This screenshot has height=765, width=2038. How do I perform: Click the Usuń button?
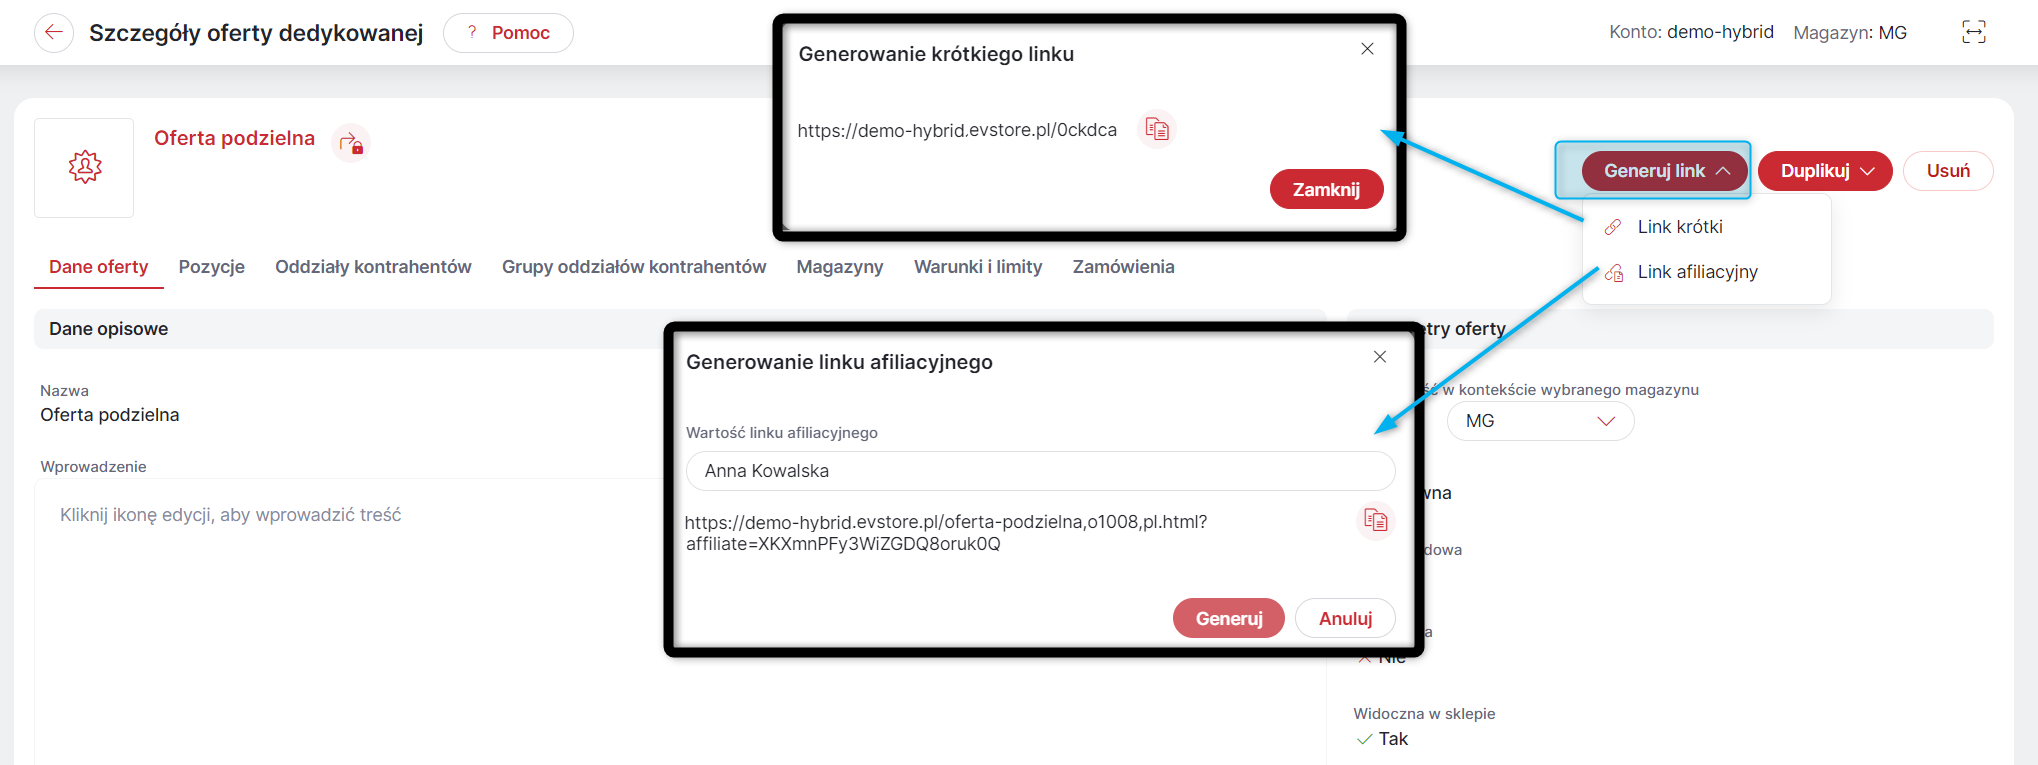(x=1948, y=171)
